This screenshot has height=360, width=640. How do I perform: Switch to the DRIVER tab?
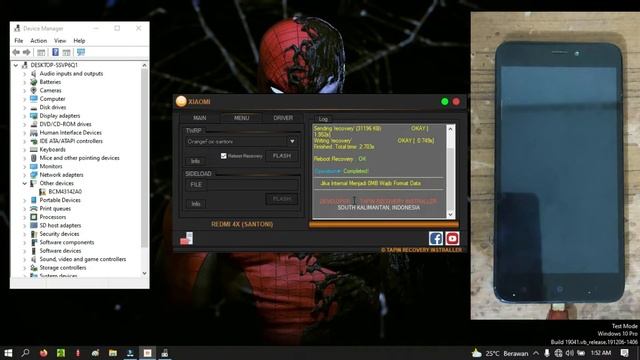[x=283, y=118]
